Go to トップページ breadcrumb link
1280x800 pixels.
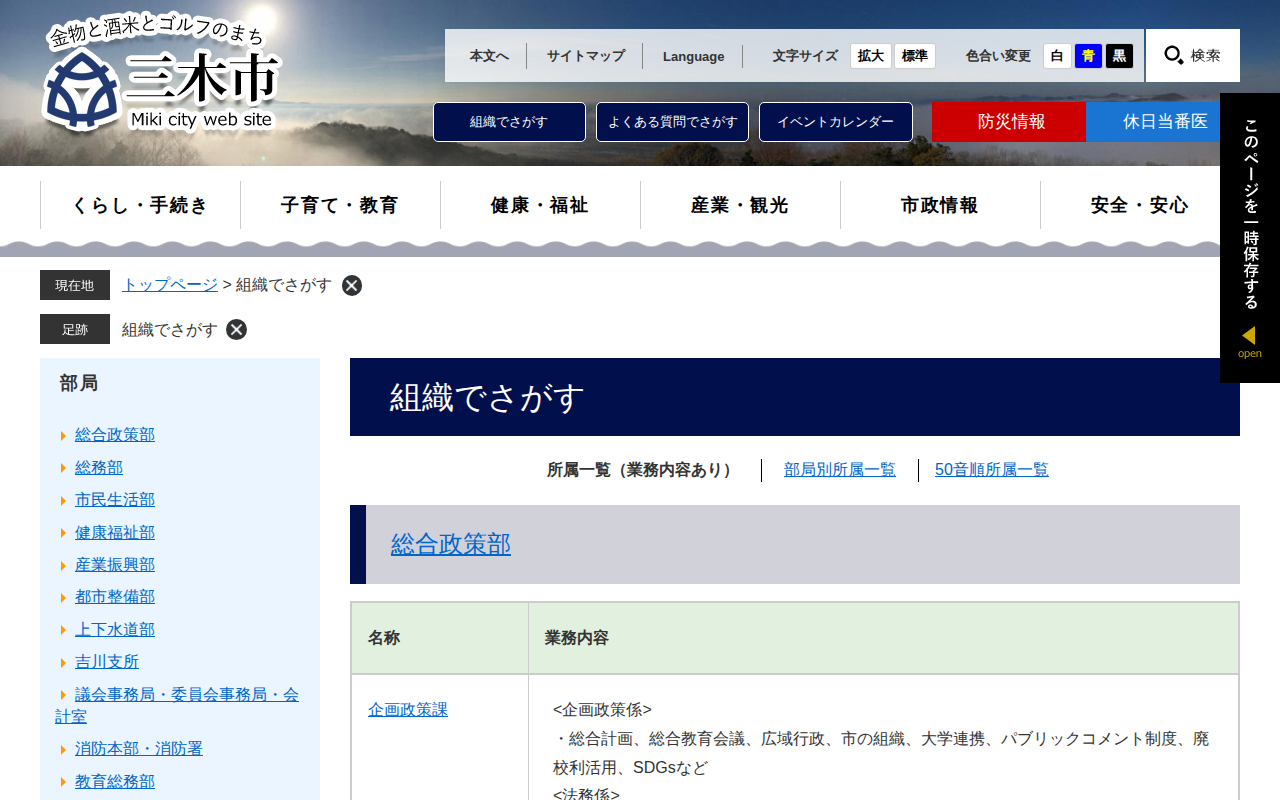point(170,285)
